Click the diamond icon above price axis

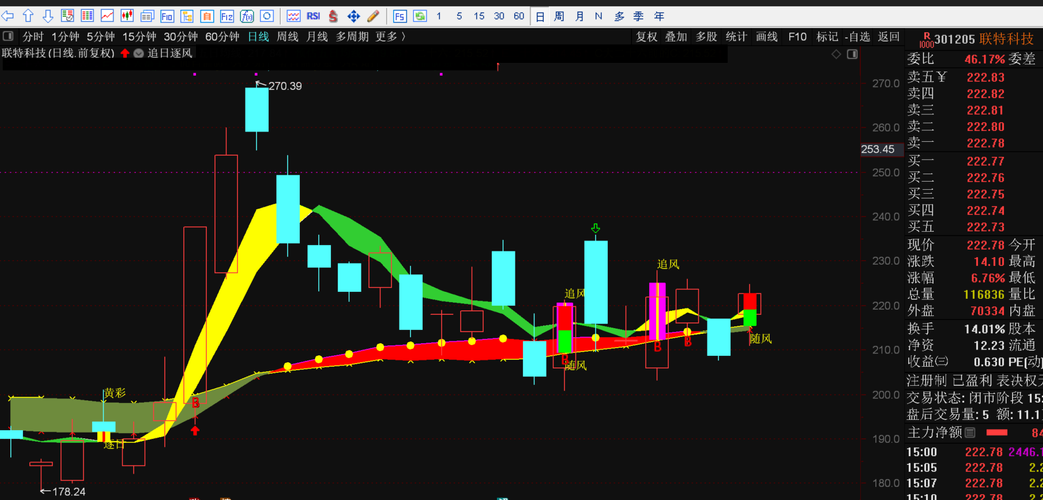pyautogui.click(x=836, y=55)
